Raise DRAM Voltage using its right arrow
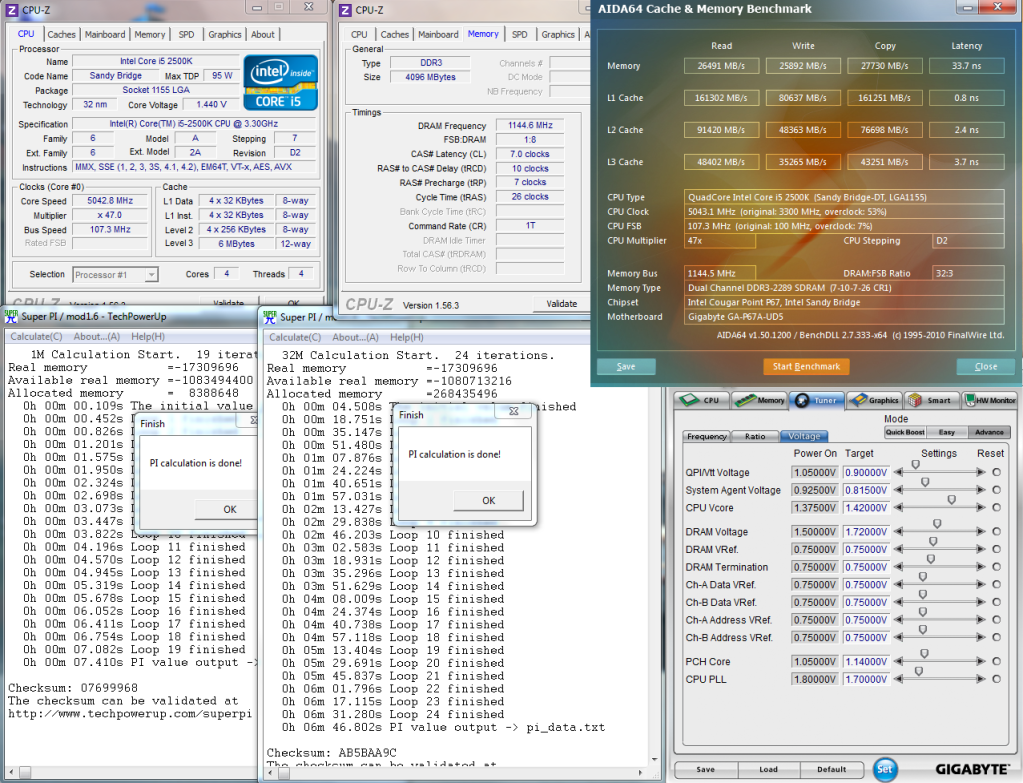The width and height of the screenshot is (1023, 783). (981, 532)
